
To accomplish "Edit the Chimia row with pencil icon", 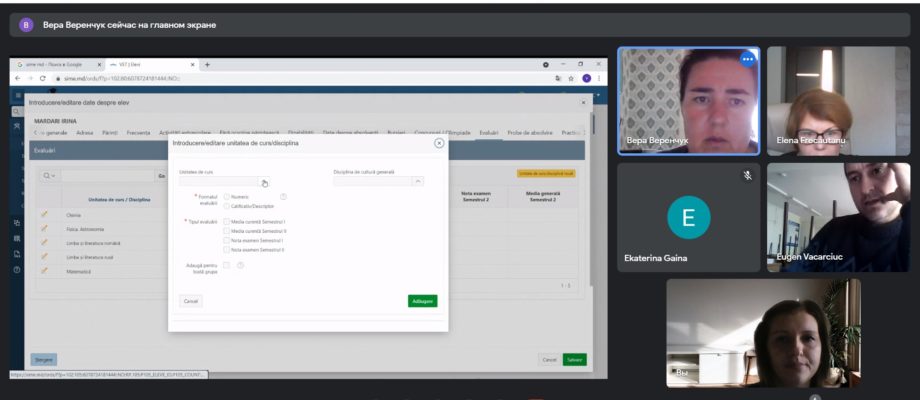I will click(x=44, y=214).
